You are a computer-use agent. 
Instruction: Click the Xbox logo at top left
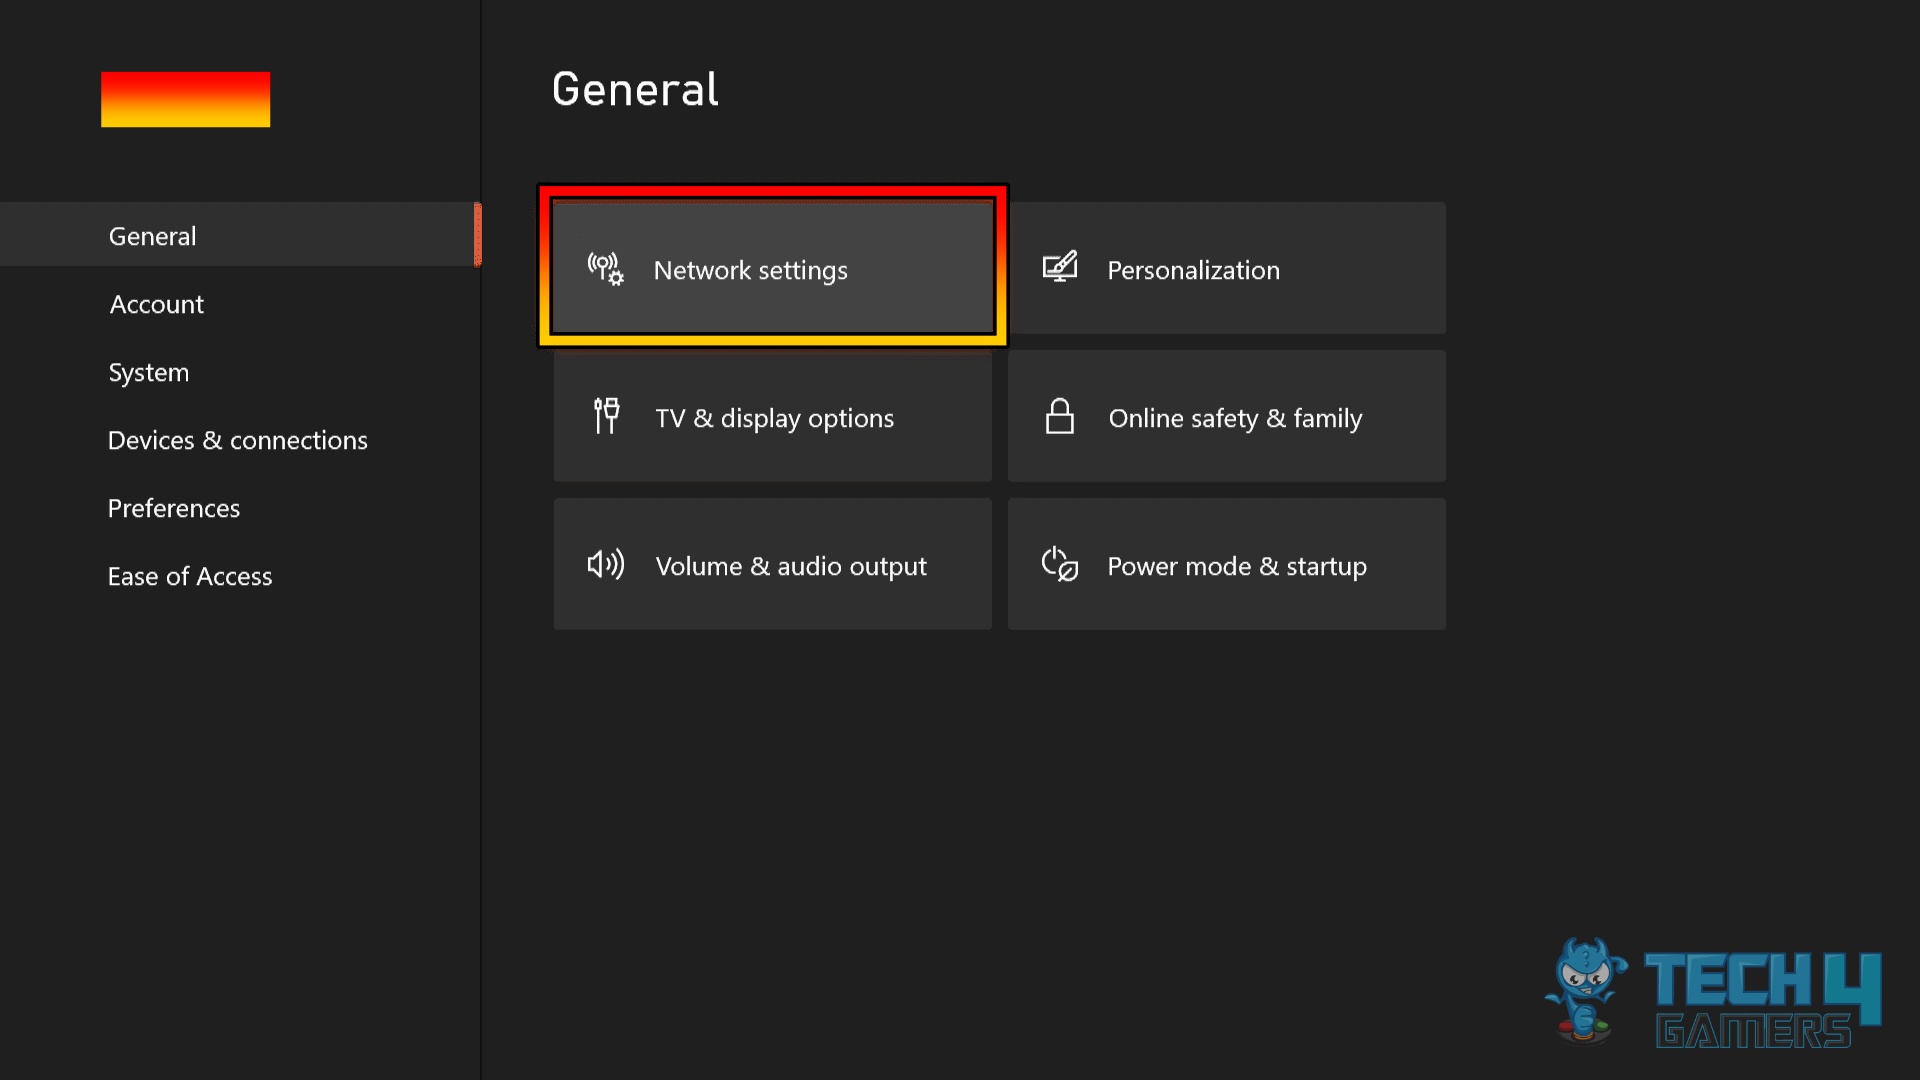click(x=185, y=99)
